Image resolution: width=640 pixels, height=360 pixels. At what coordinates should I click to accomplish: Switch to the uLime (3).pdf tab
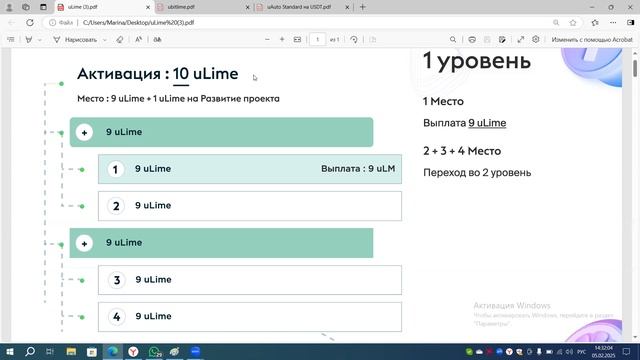pos(103,7)
